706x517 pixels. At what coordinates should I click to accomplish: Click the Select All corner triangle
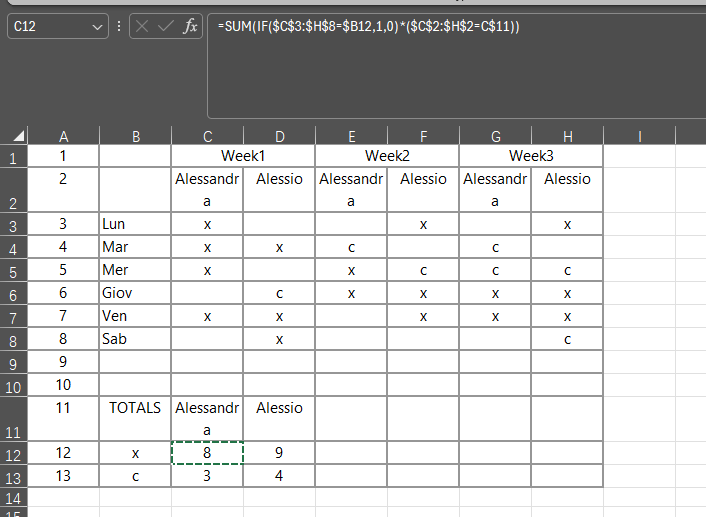[18, 136]
